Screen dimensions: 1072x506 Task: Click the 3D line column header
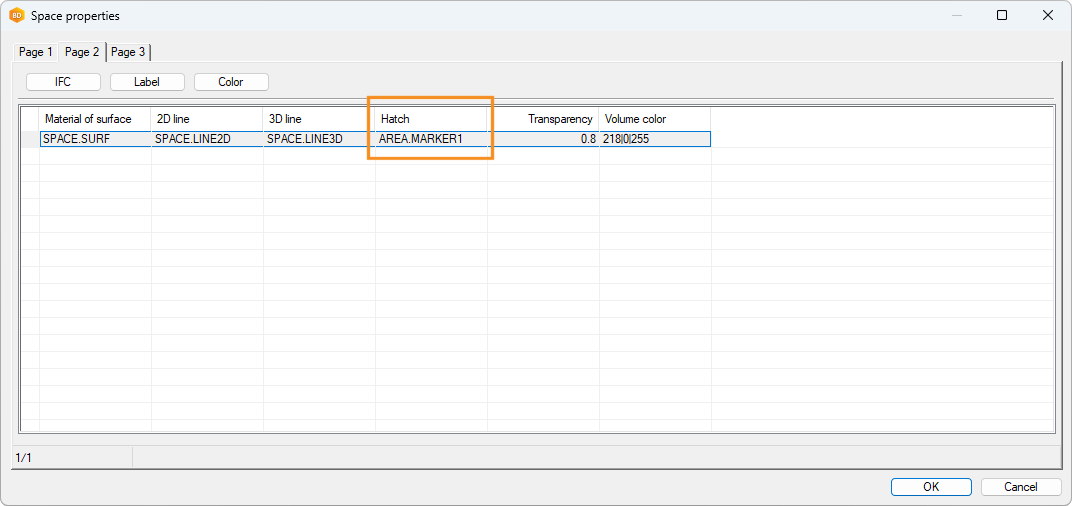pyautogui.click(x=319, y=119)
